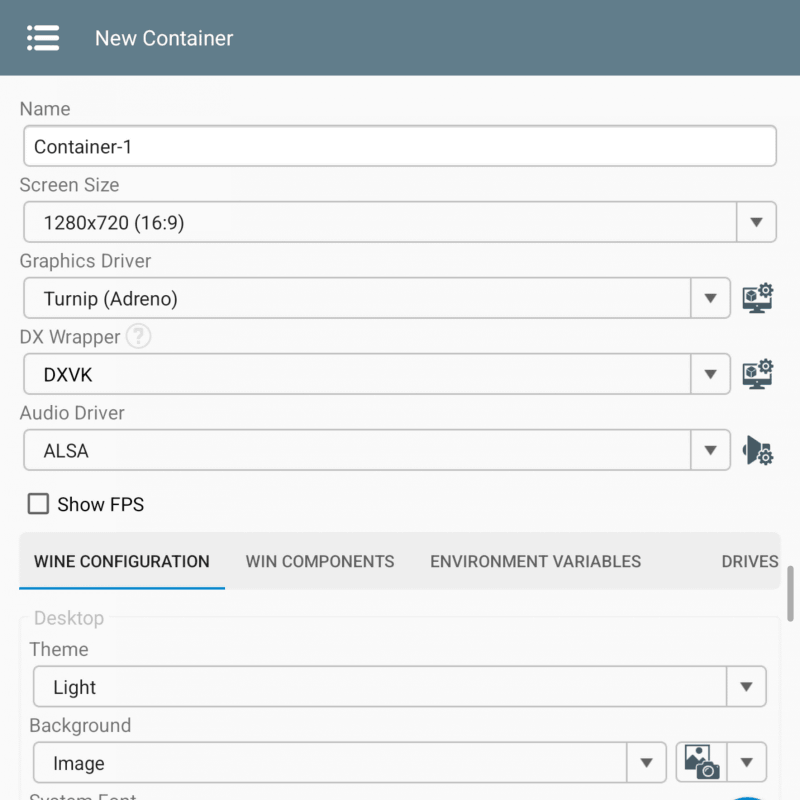Open the ALSA audio driver dropdown
Viewport: 800px width, 800px height.
(x=710, y=450)
